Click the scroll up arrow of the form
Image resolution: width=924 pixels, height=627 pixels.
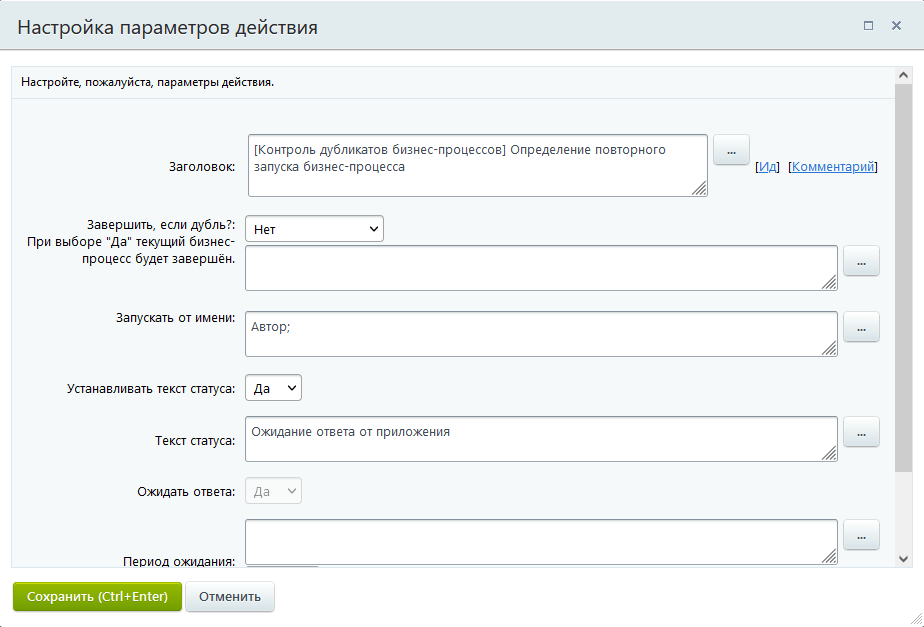(904, 76)
